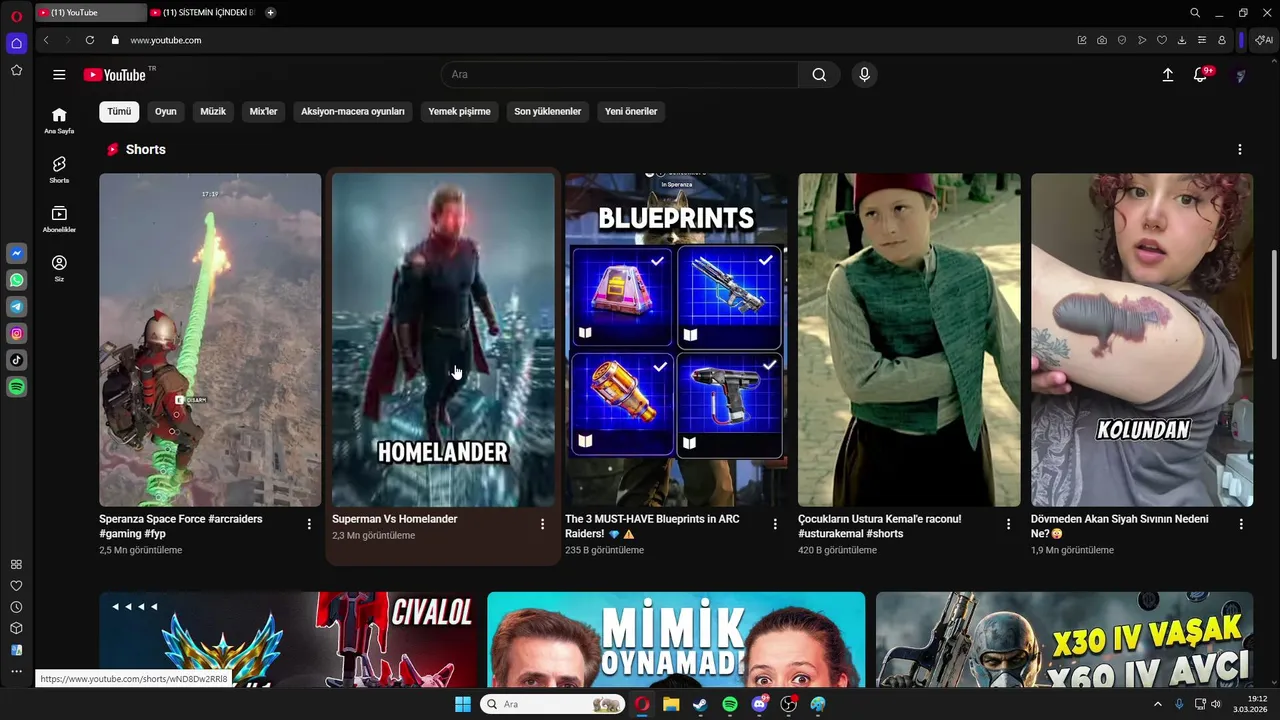Image resolution: width=1280 pixels, height=720 pixels.
Task: Activate voice search microphone
Action: [865, 75]
